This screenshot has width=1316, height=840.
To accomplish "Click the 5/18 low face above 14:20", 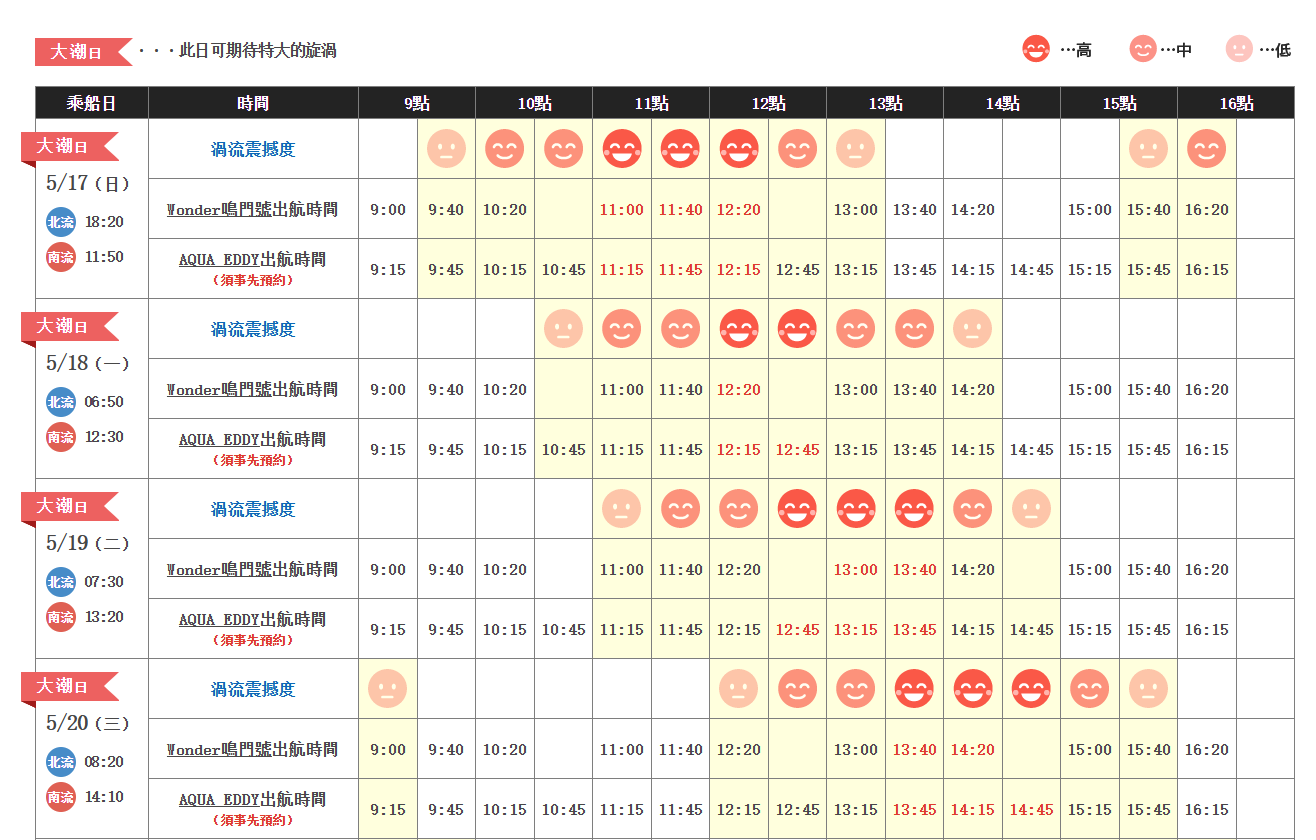I will click(x=973, y=329).
